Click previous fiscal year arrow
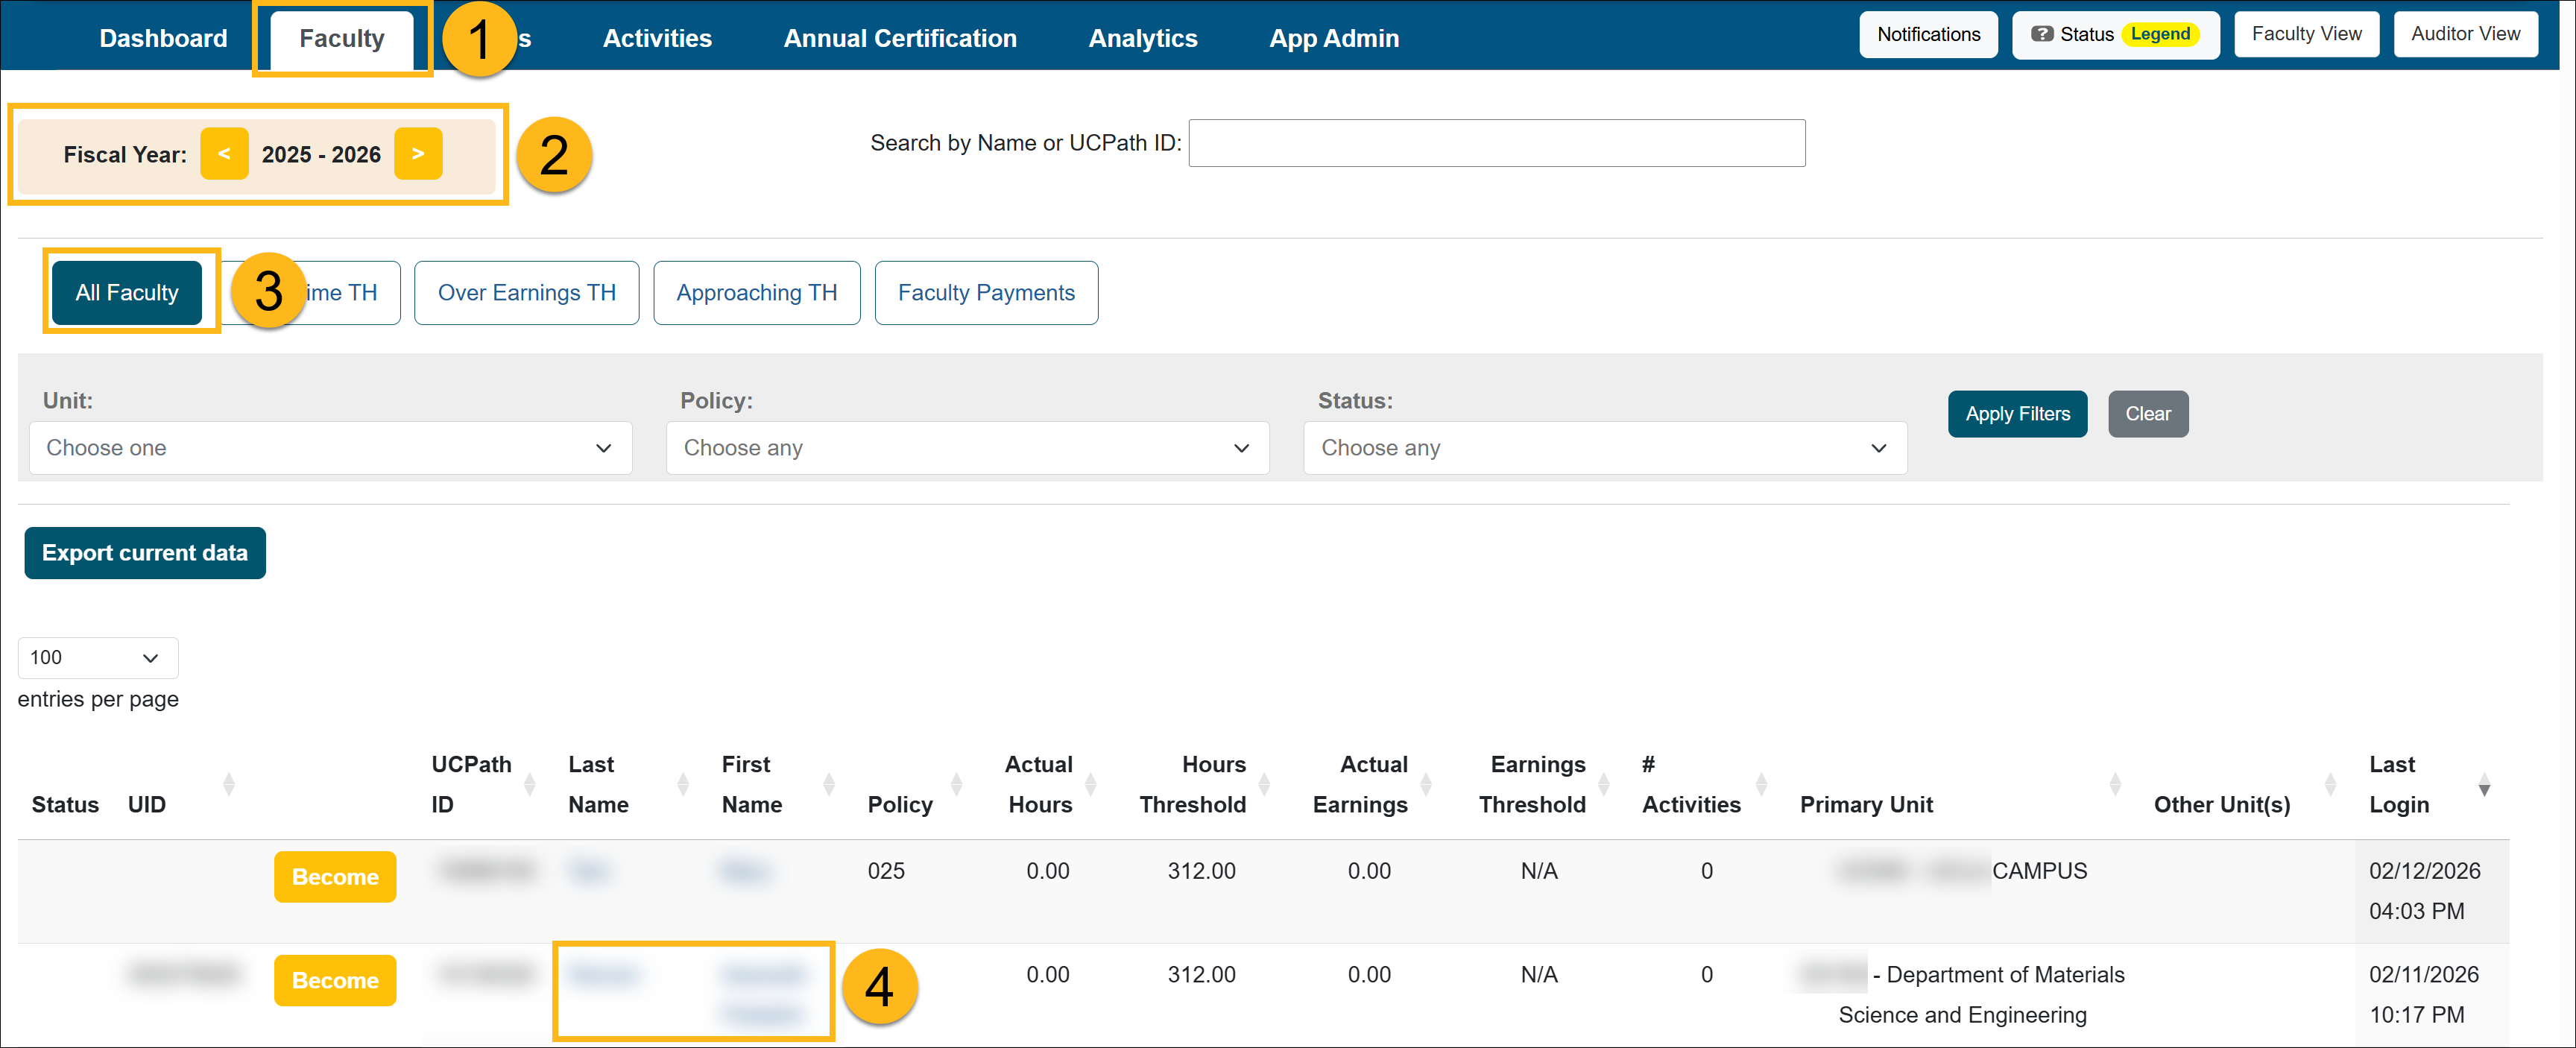 (224, 154)
